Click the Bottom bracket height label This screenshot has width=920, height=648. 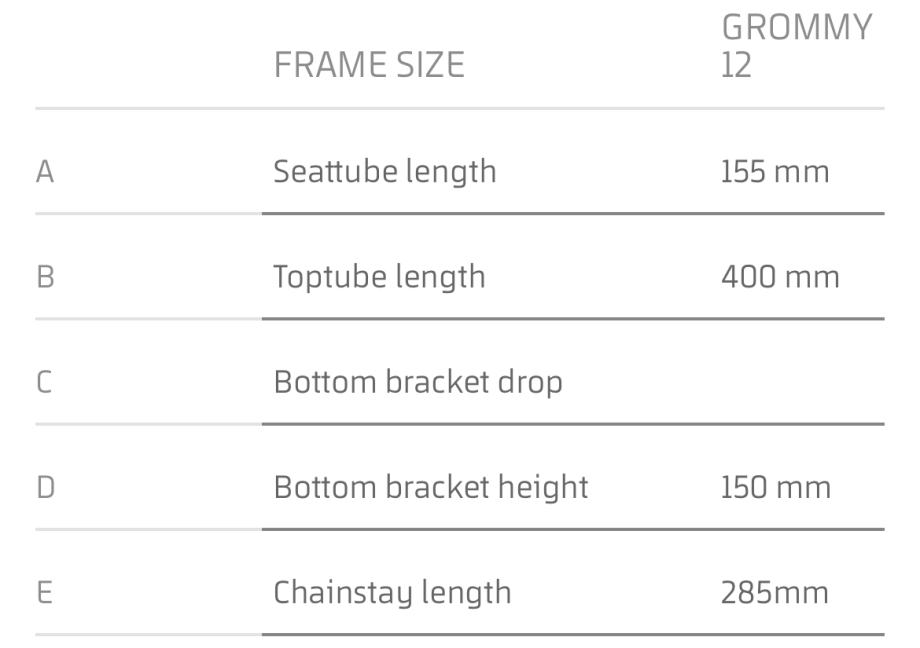431,487
